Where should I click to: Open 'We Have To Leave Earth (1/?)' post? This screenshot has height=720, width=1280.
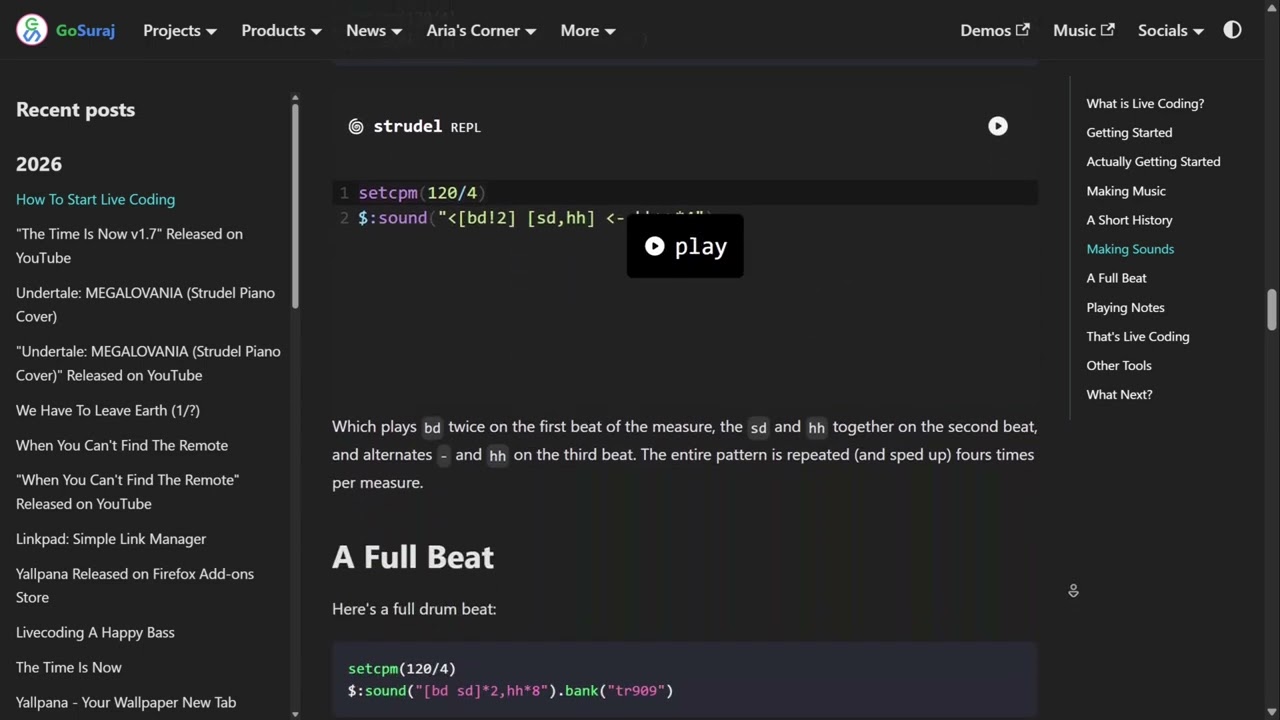click(x=108, y=410)
